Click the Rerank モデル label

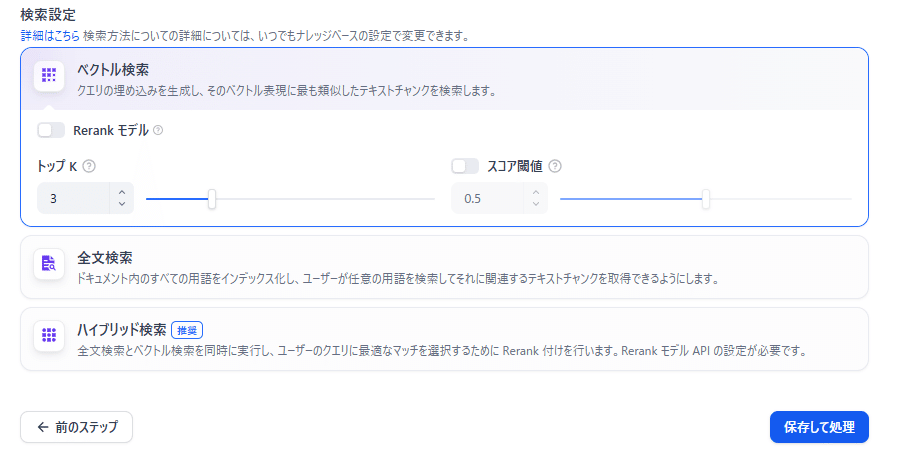tap(111, 131)
